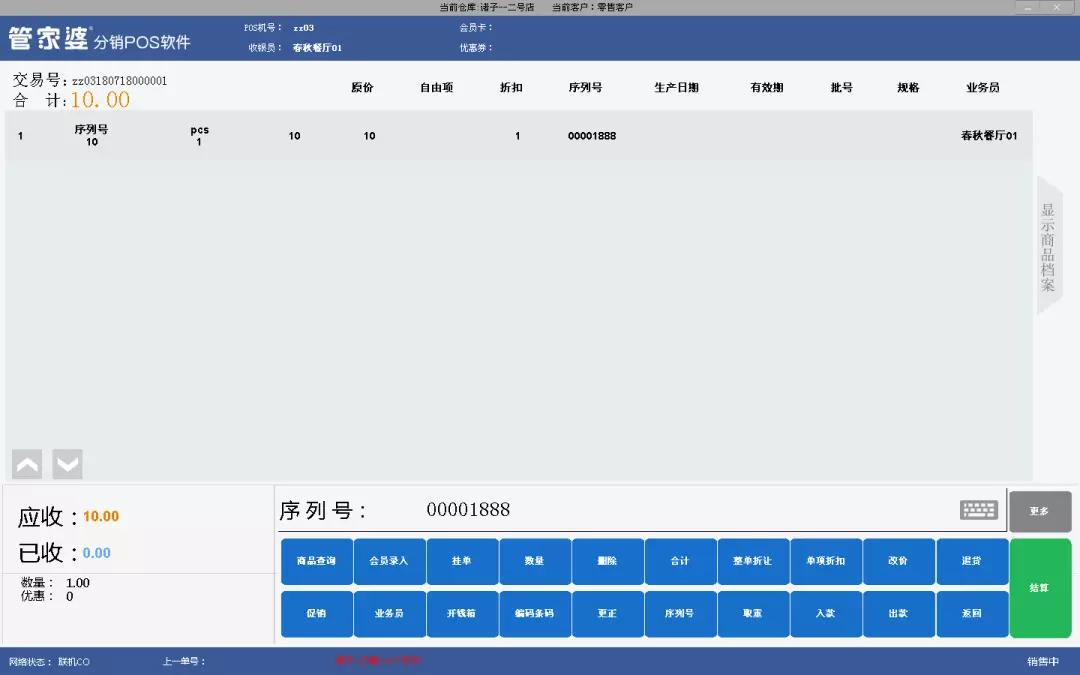Click the POS机号 value zz03
The width and height of the screenshot is (1080, 675).
pos(304,28)
